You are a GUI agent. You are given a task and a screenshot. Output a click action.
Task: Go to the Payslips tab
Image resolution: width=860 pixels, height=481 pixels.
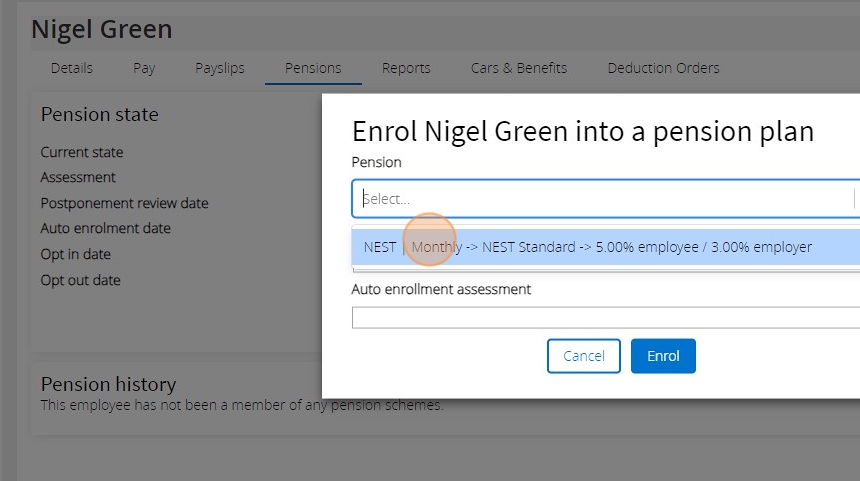220,68
